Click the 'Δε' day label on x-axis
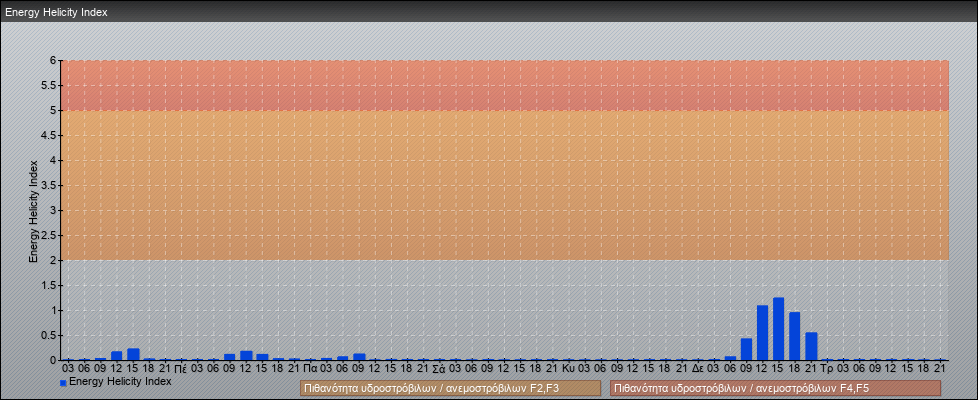 (x=698, y=368)
